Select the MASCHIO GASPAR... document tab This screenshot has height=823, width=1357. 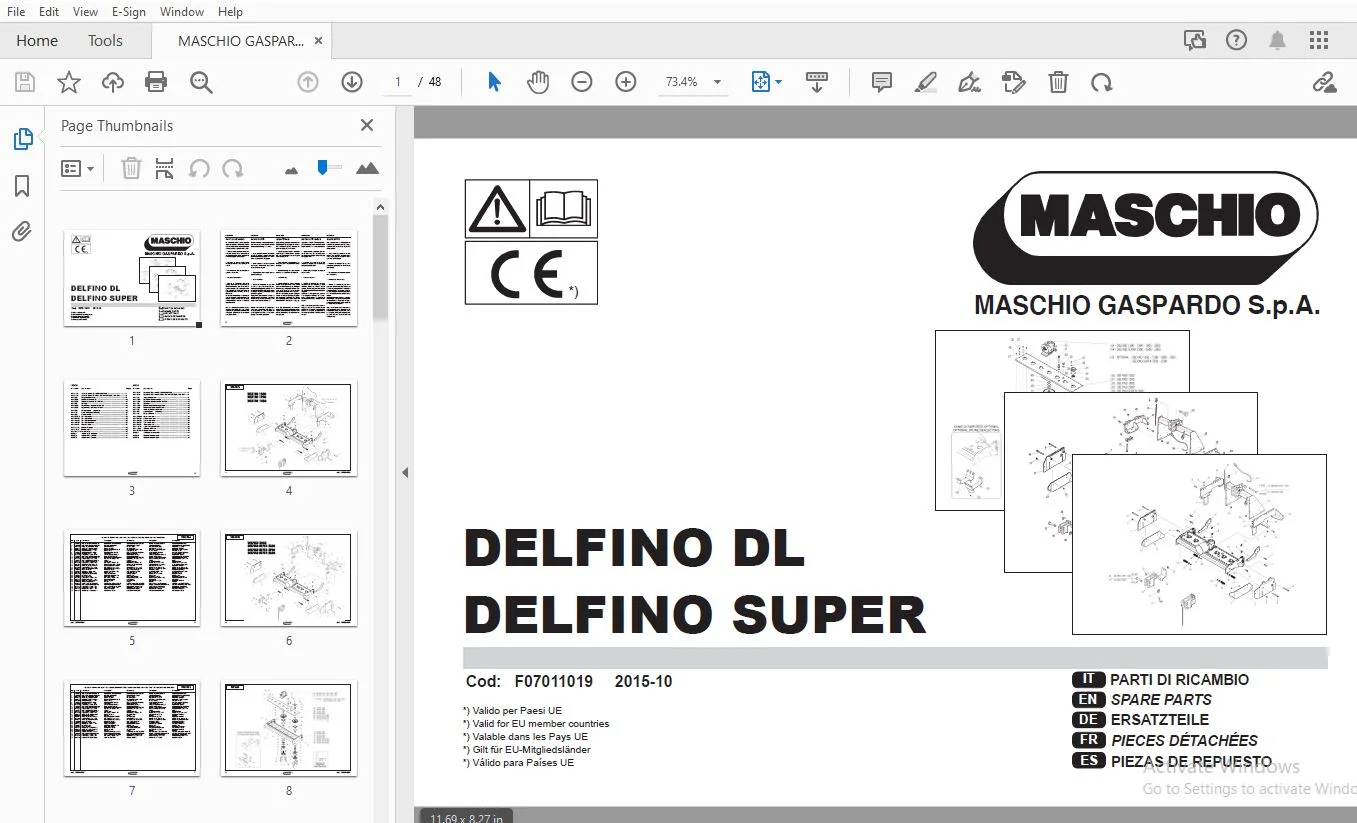pos(240,41)
